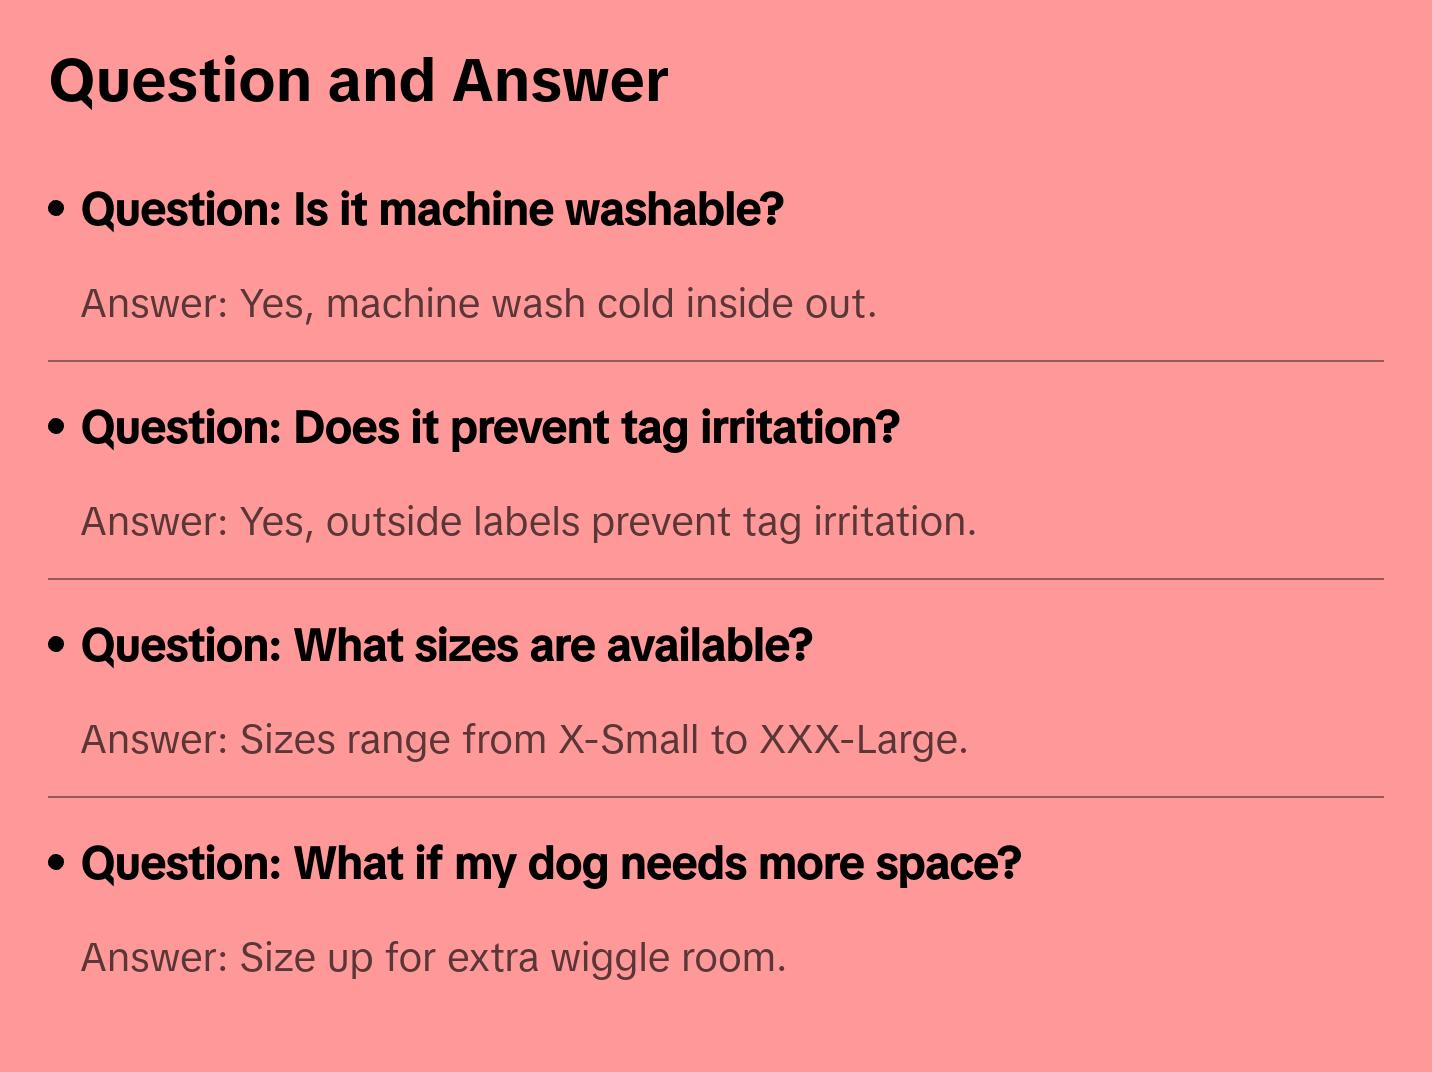The image size is (1432, 1072).
Task: Click the "Is it machine washable?" question
Action: 432,210
